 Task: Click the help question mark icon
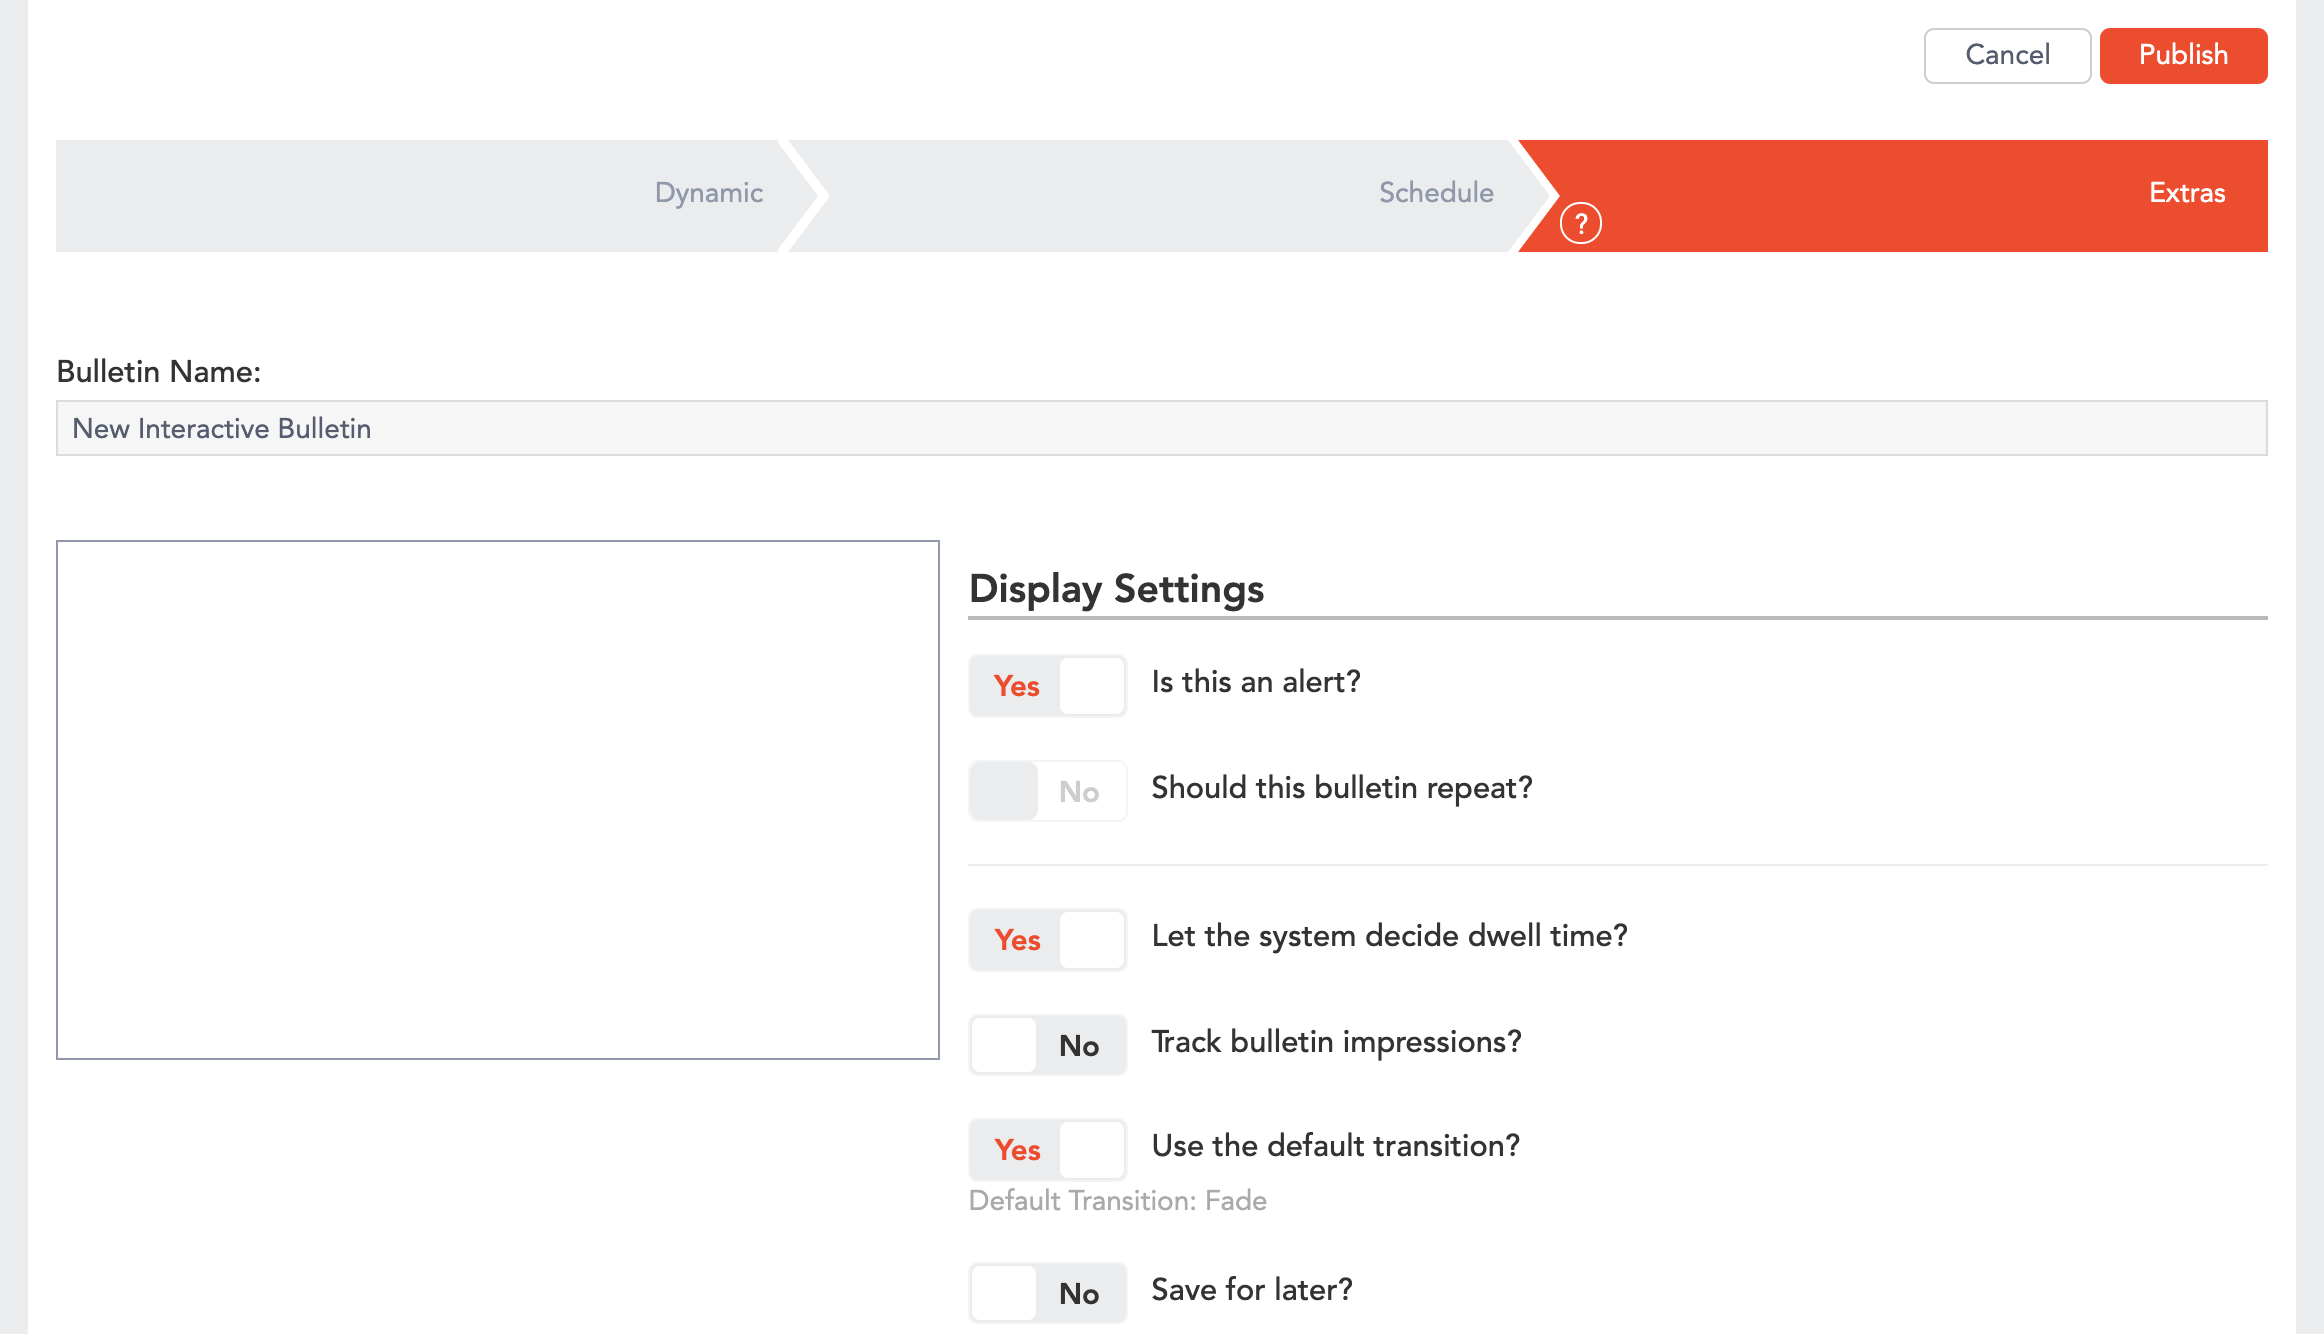[1581, 223]
